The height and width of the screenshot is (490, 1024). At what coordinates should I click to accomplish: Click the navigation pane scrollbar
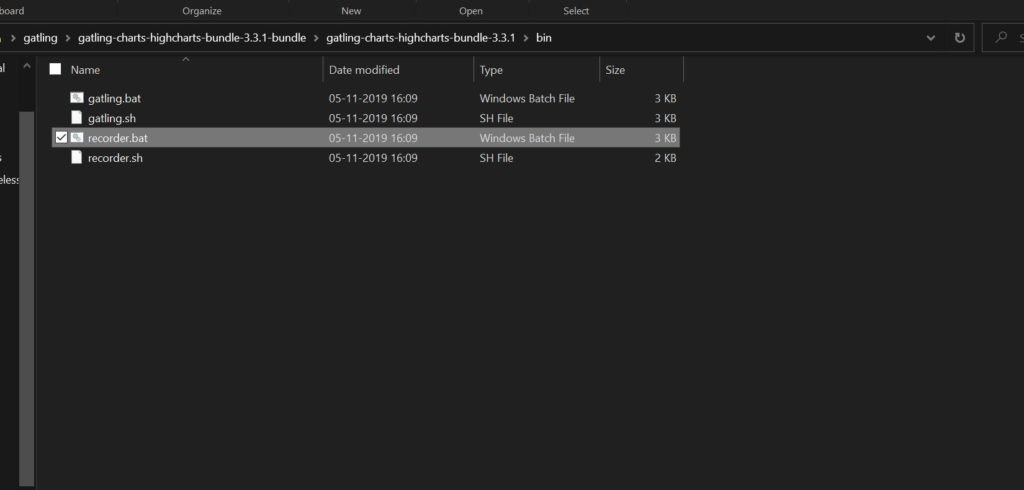(x=26, y=297)
